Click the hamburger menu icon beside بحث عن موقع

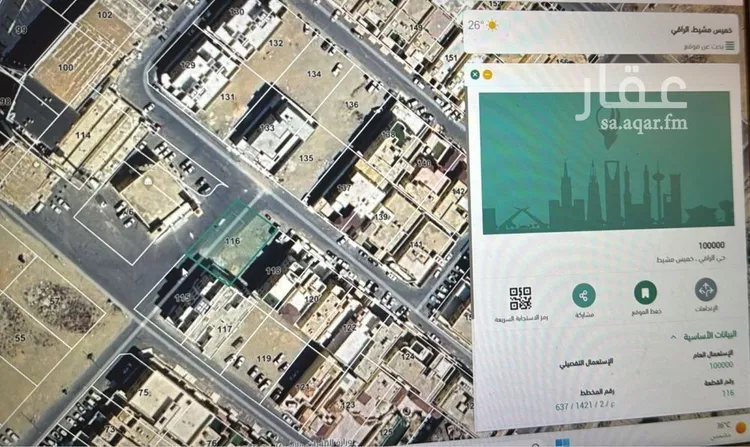pyautogui.click(x=730, y=46)
